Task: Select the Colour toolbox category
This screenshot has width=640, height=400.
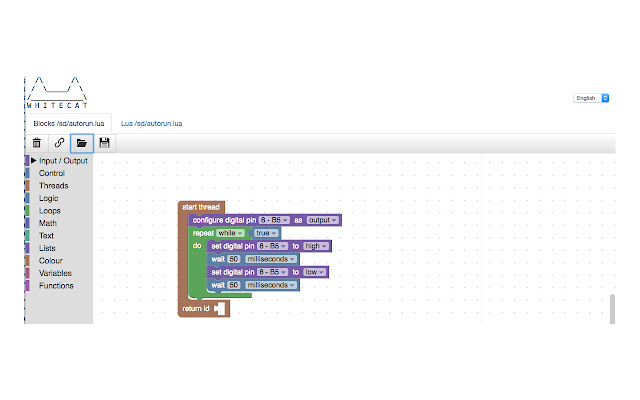Action: tap(51, 260)
